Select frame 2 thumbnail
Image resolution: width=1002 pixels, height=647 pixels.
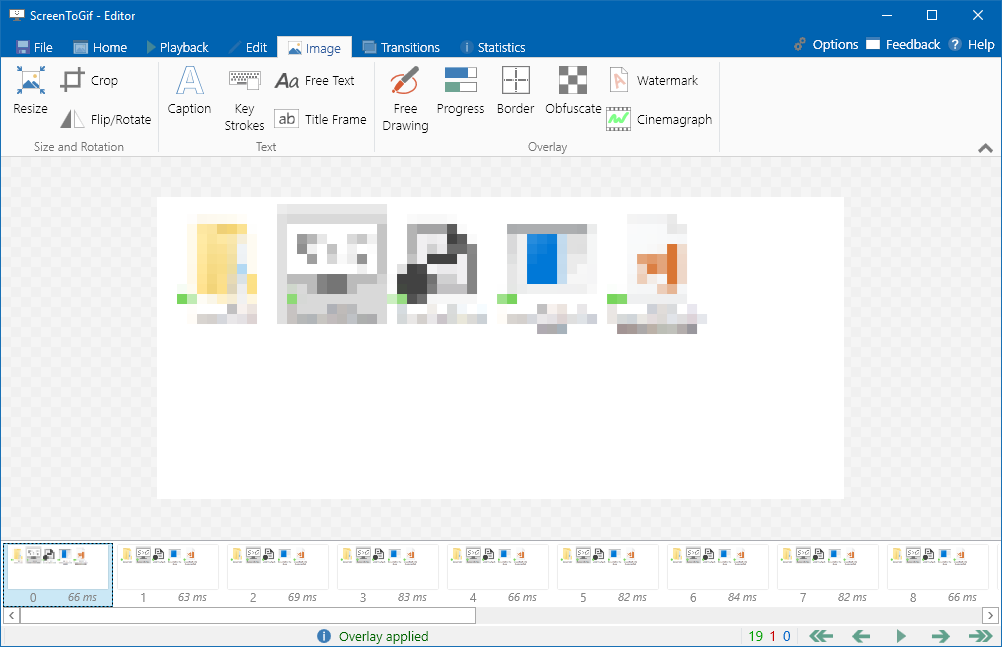pos(278,575)
